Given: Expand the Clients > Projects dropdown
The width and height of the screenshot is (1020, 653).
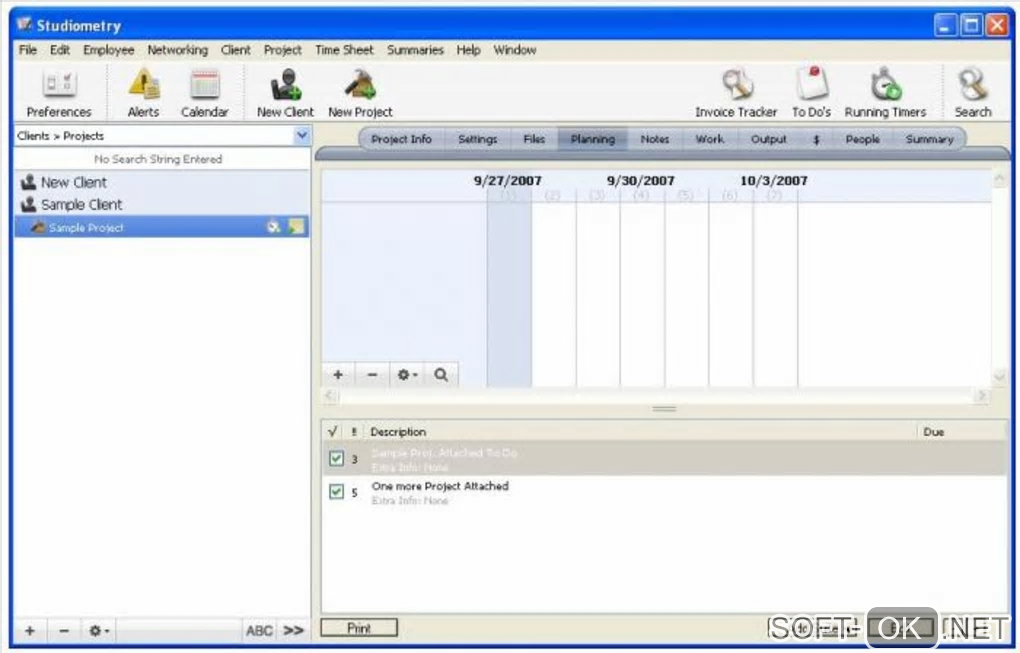Looking at the screenshot, I should [302, 135].
